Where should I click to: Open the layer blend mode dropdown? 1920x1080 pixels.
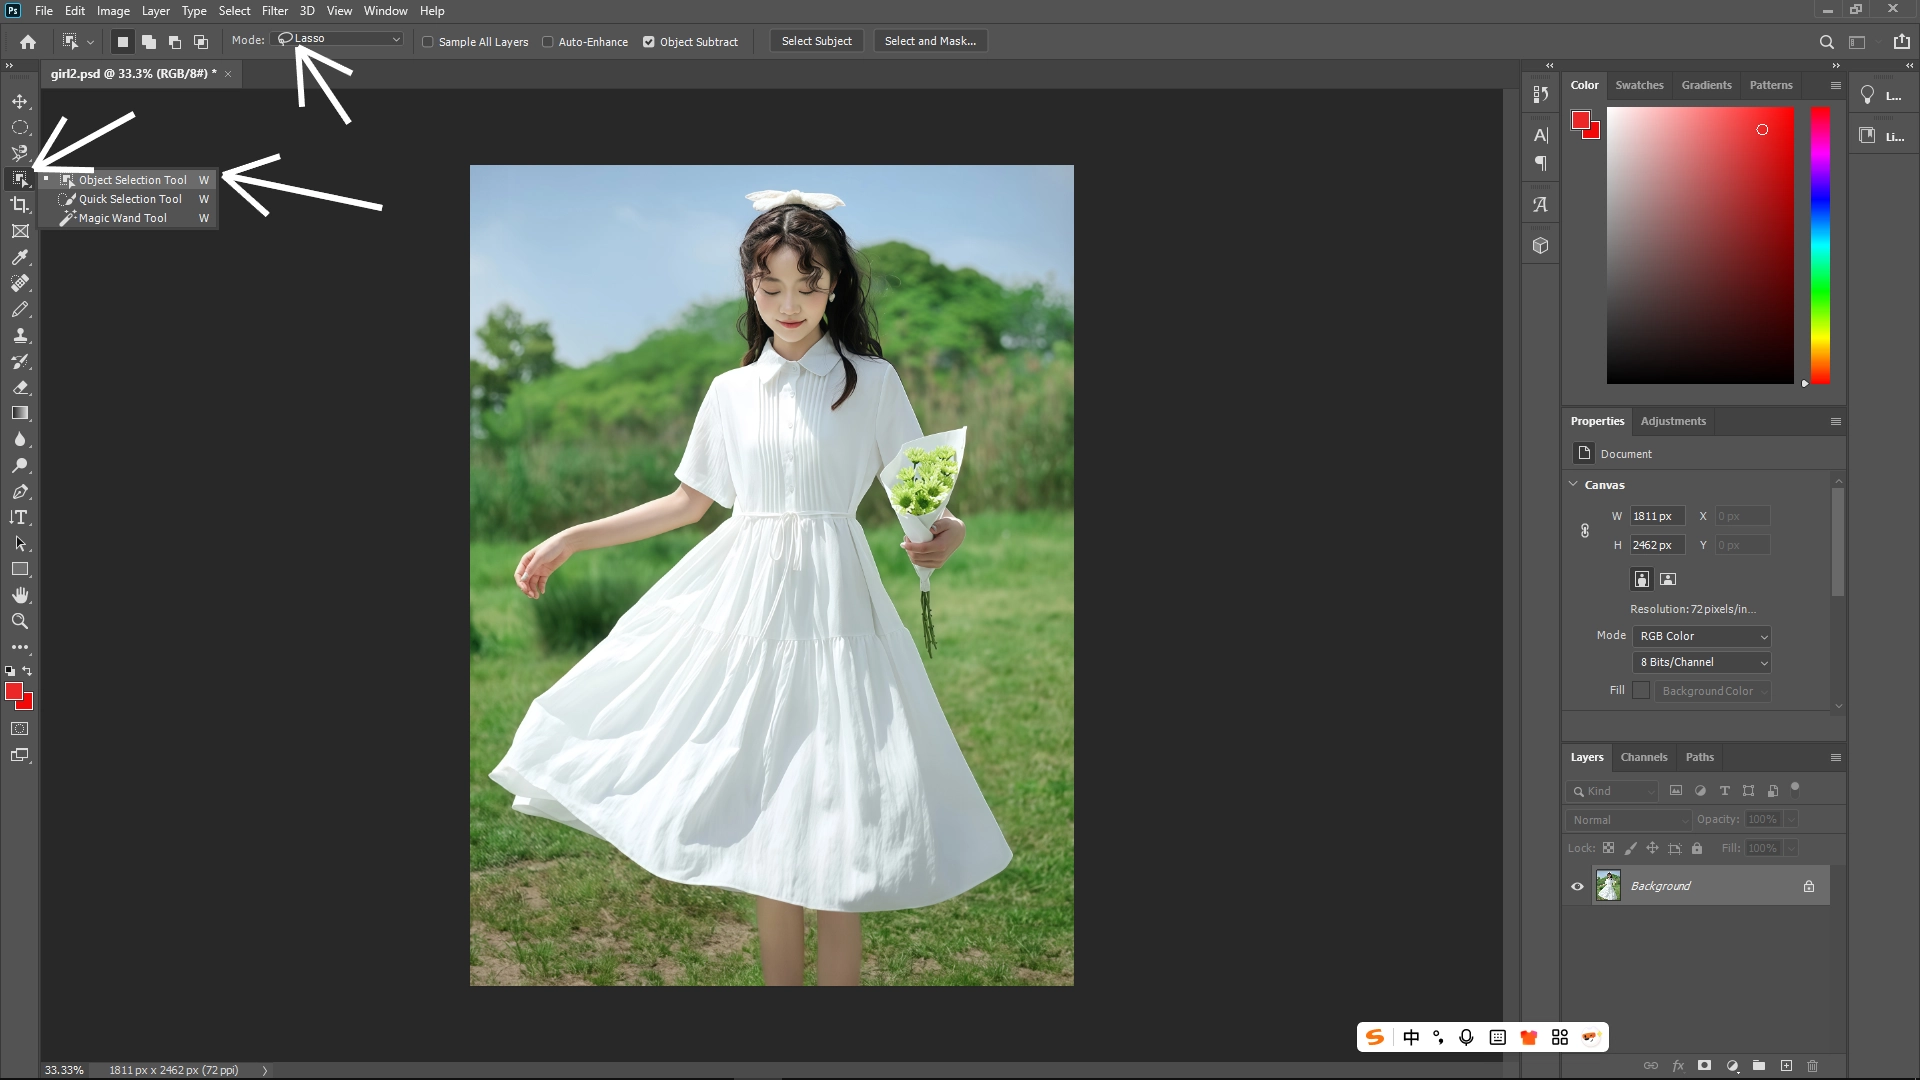point(1627,819)
